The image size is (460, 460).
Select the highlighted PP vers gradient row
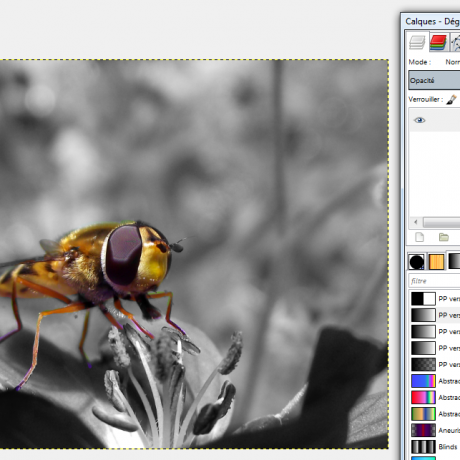pos(435,315)
